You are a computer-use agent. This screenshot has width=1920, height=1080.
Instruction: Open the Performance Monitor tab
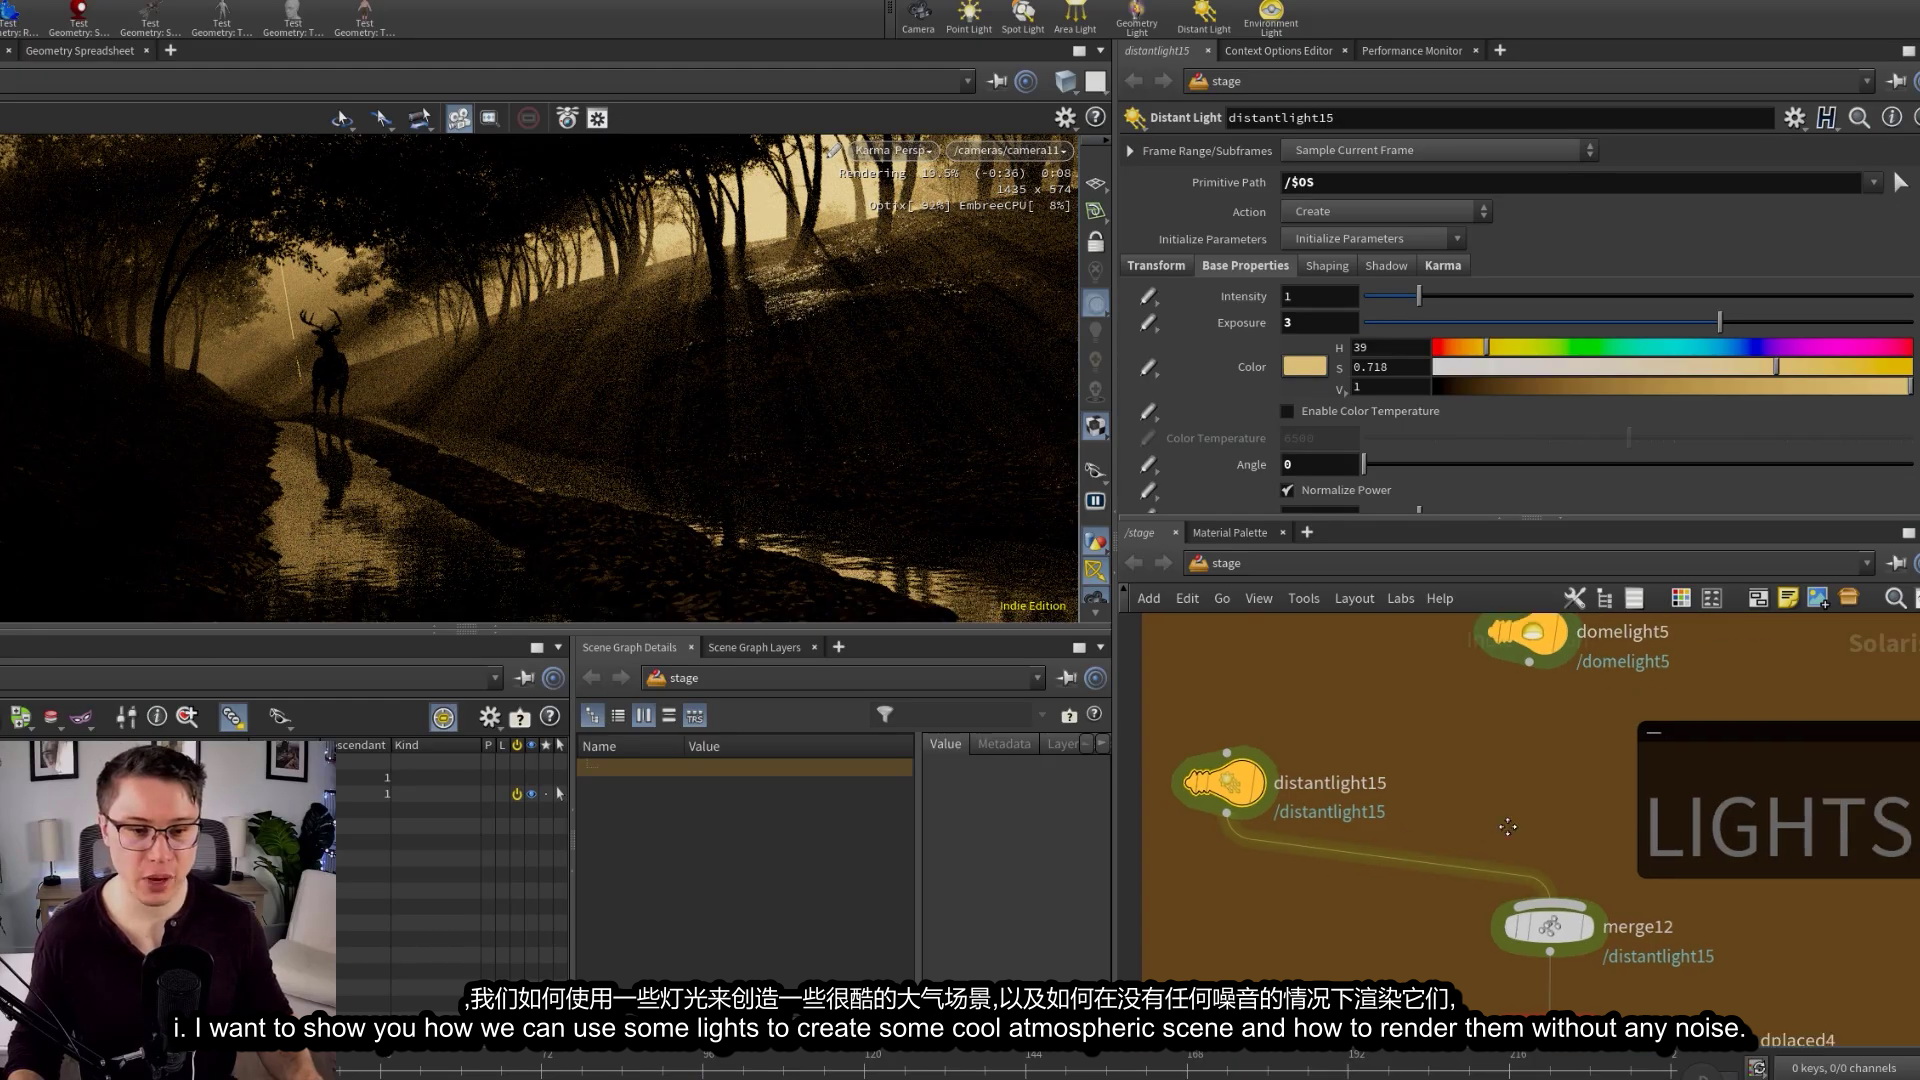(1411, 51)
